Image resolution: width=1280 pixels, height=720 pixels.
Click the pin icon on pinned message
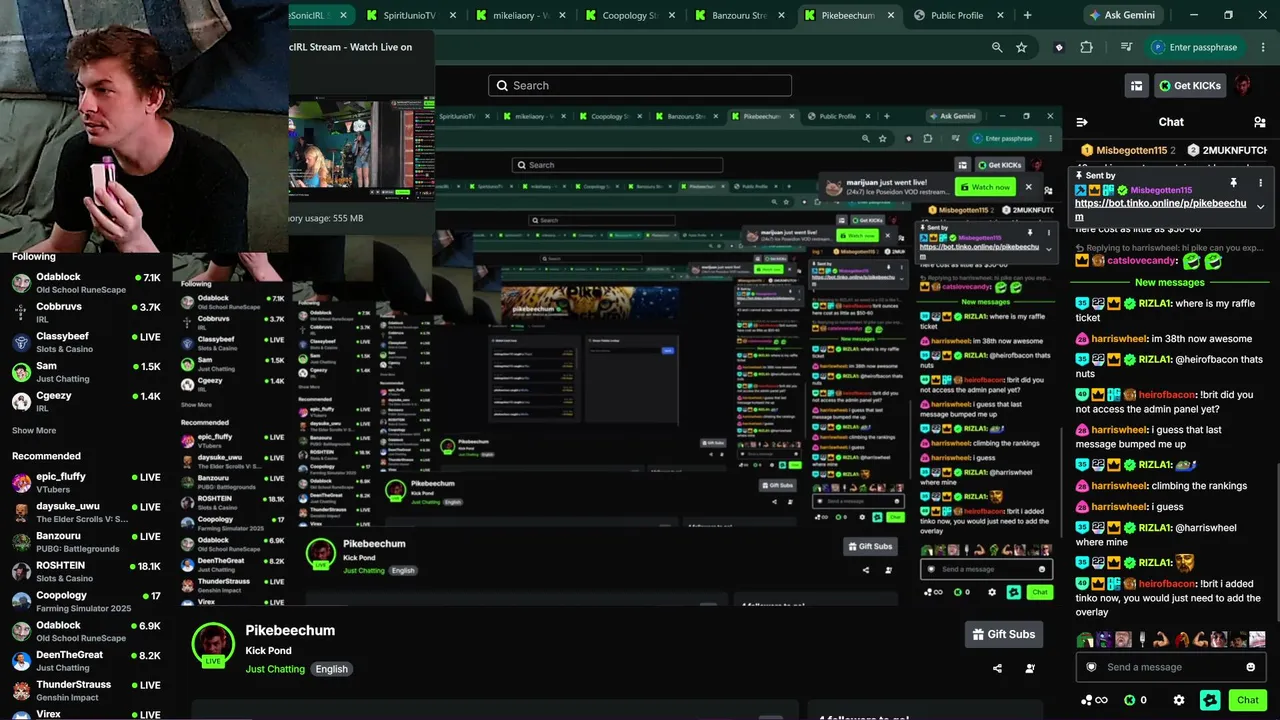[1233, 183]
